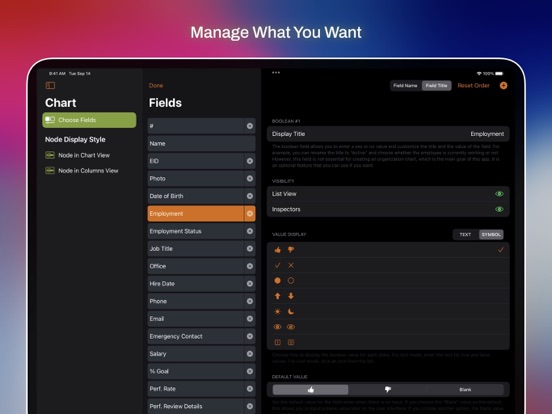552x414 pixels.
Task: Remove the Photo field via its circle icon
Action: [250, 178]
